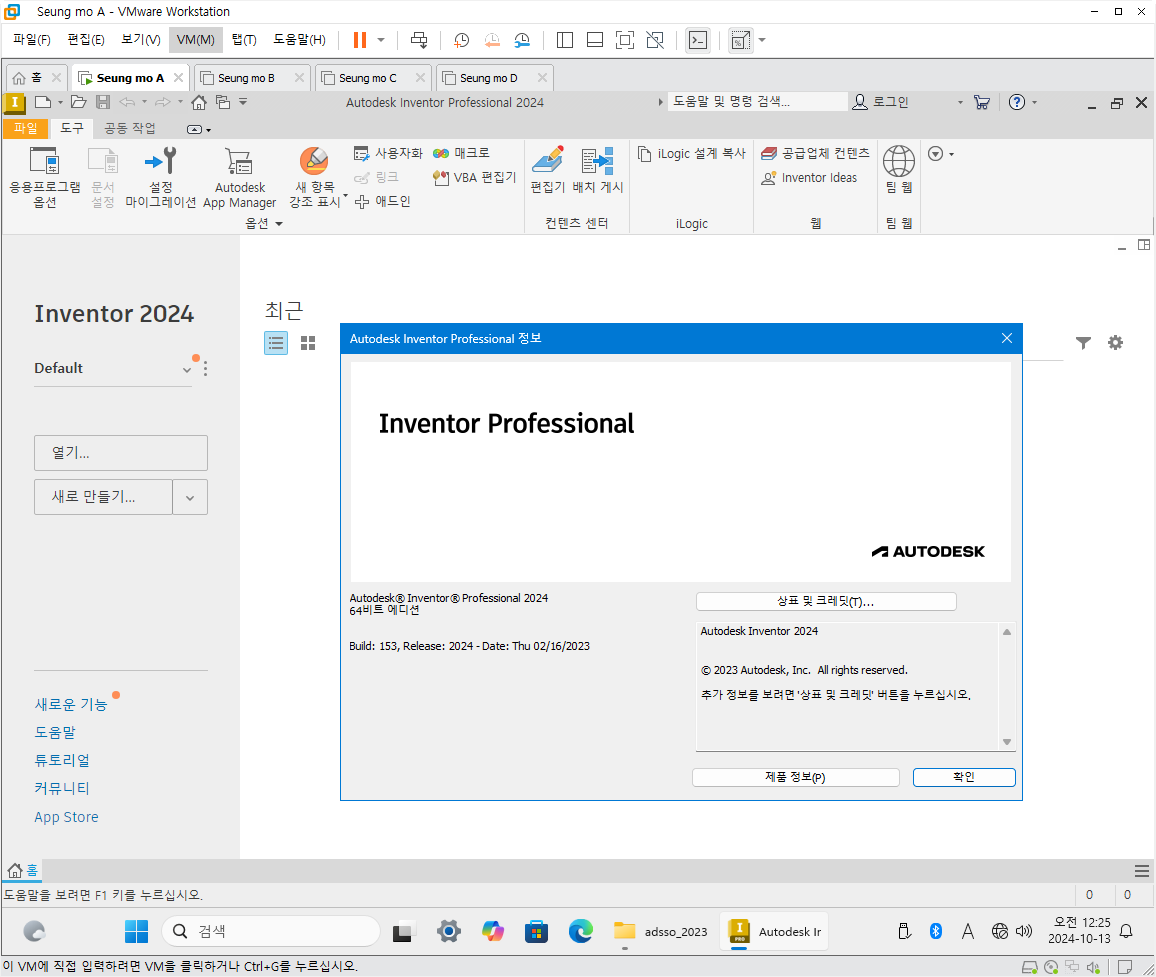Open the VMware power dropdown arrow
Screen dimensions: 1156x977
tap(381, 40)
